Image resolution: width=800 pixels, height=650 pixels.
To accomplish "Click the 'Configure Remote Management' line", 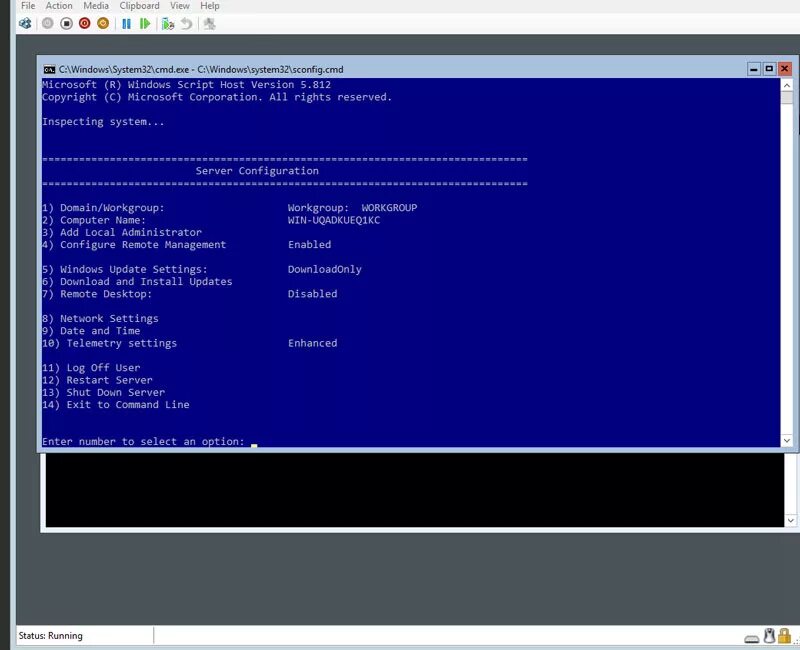I will (x=134, y=244).
